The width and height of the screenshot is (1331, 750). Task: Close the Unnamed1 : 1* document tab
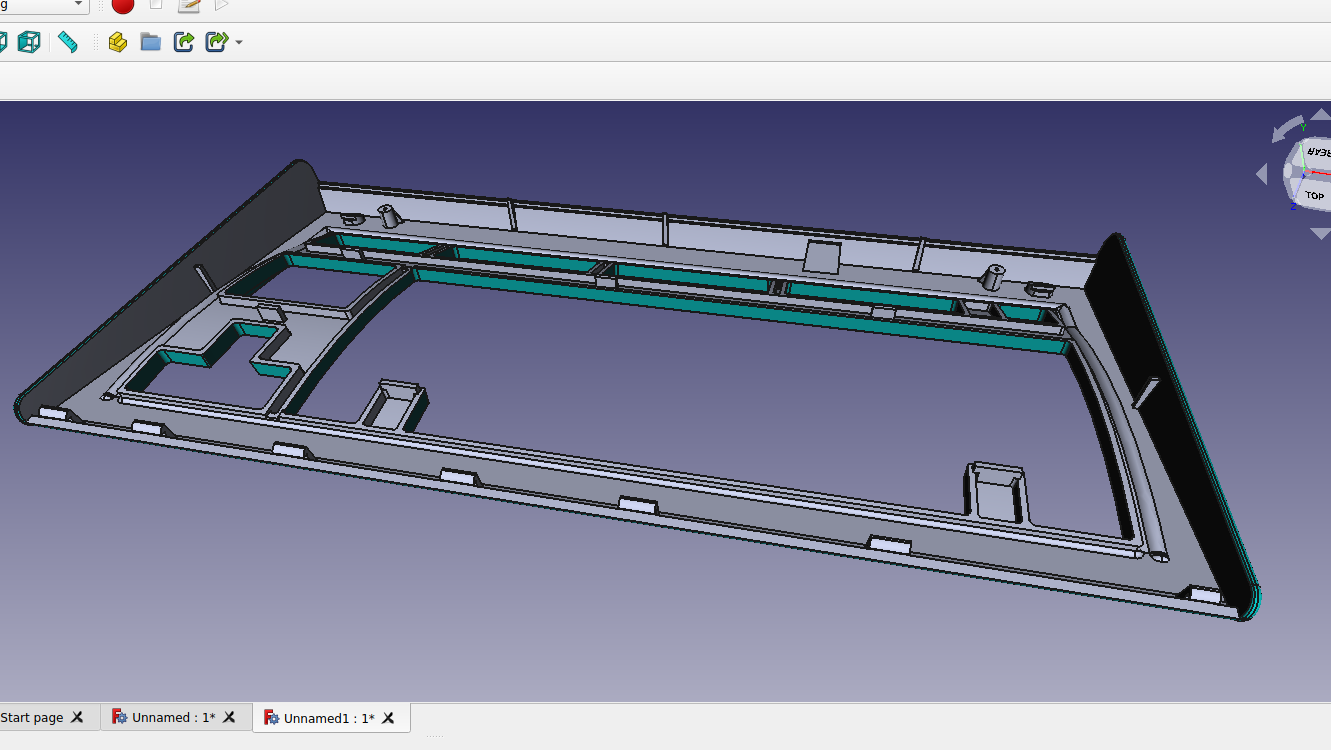pyautogui.click(x=388, y=718)
